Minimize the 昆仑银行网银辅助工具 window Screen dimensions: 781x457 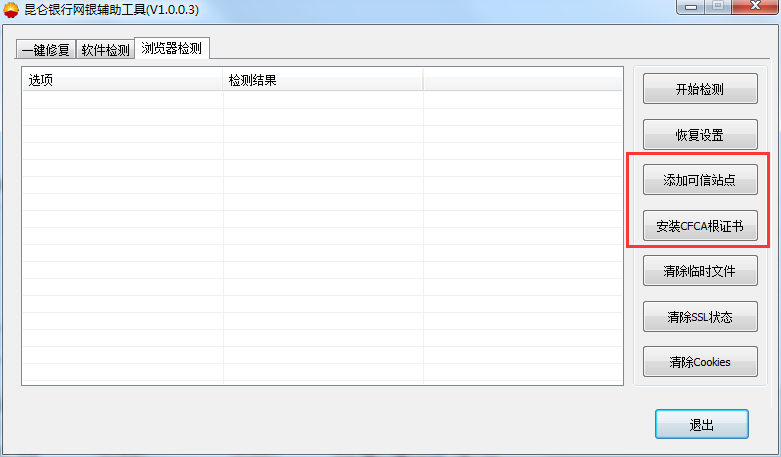[691, 6]
